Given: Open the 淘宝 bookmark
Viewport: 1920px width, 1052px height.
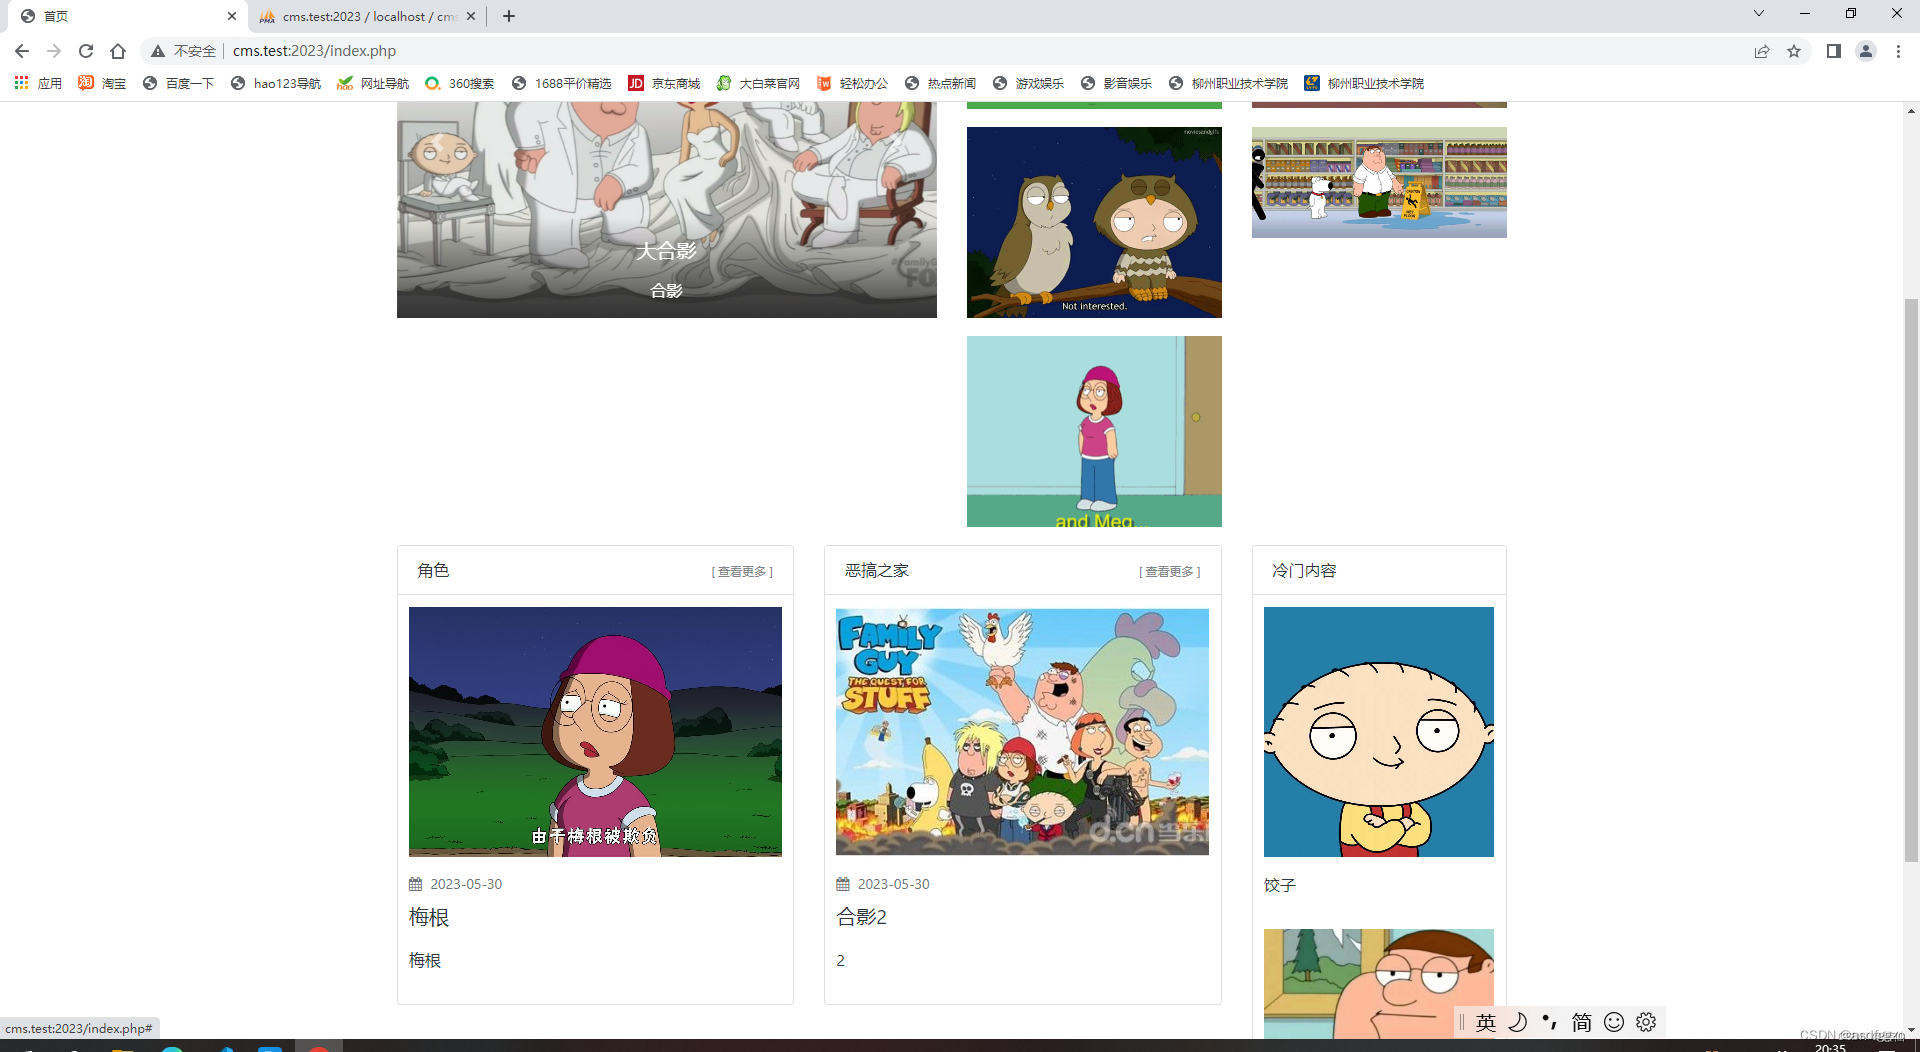Looking at the screenshot, I should click(x=102, y=83).
